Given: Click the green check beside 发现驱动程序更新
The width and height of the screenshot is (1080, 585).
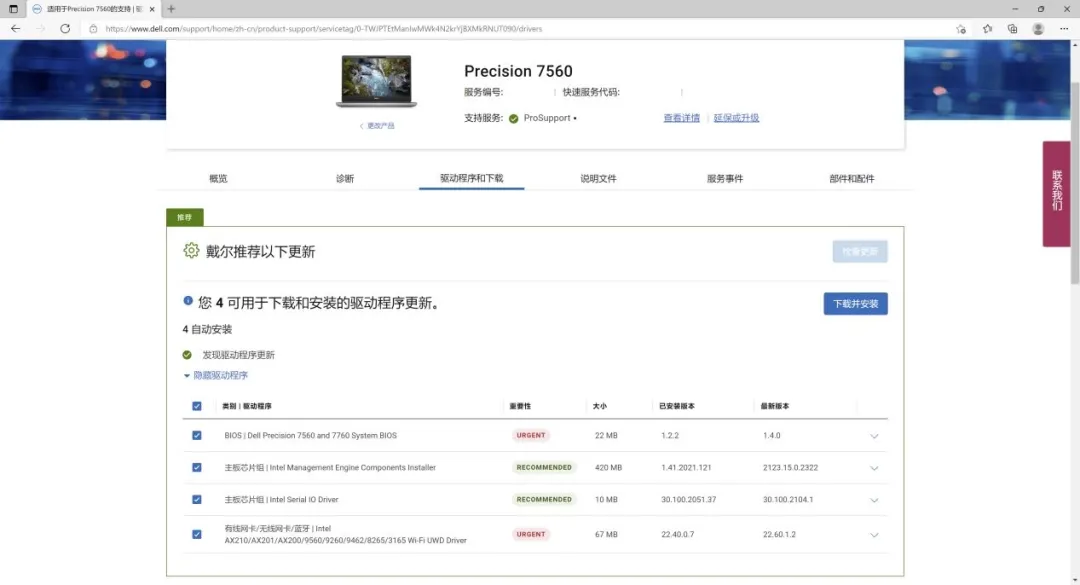Looking at the screenshot, I should [x=187, y=355].
